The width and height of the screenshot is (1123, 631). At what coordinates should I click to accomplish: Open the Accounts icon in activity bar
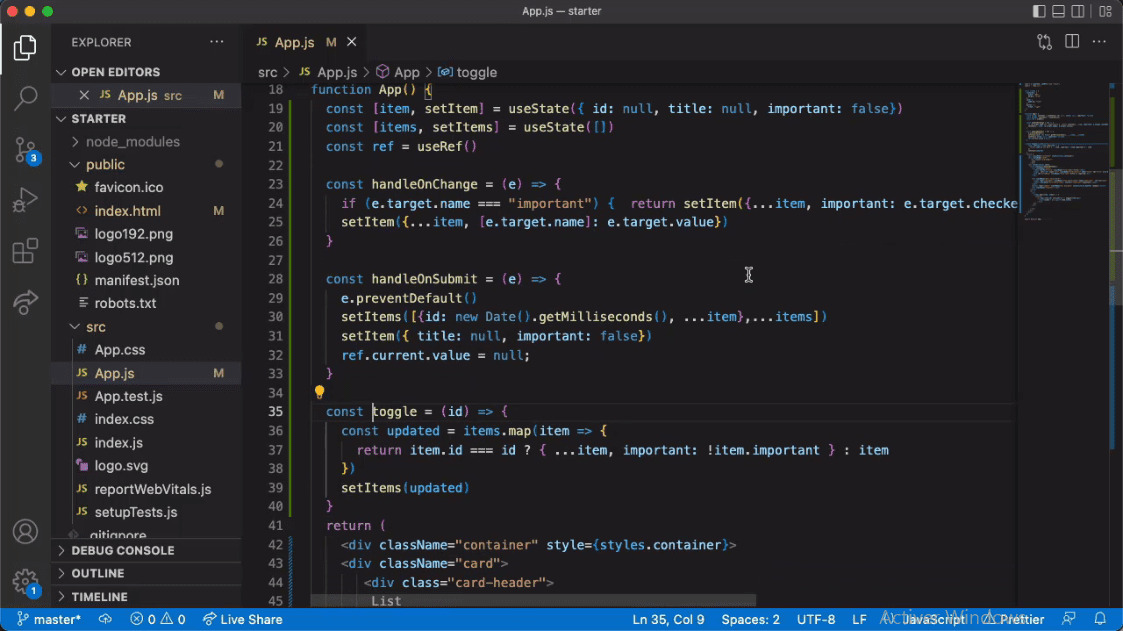click(25, 531)
